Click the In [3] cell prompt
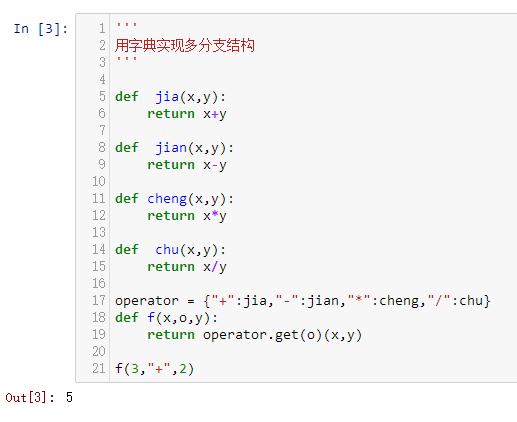The height and width of the screenshot is (422, 517). tap(40, 29)
